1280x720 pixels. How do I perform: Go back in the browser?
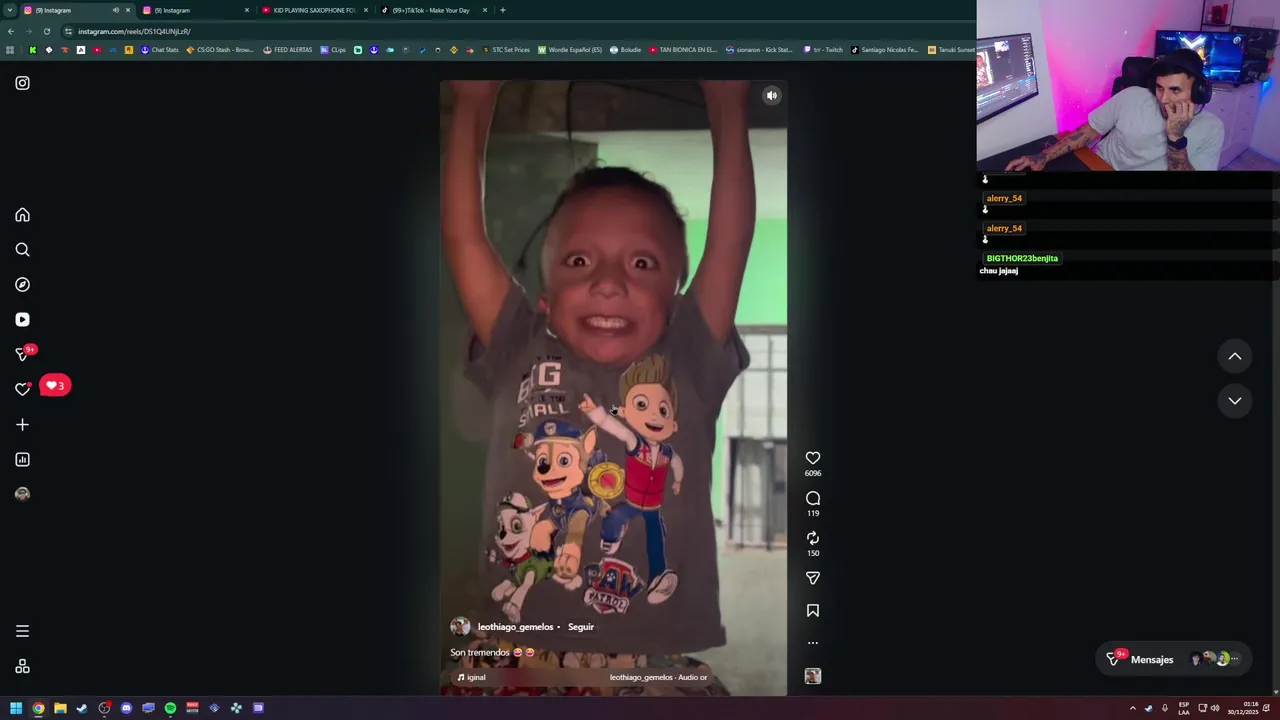[x=10, y=31]
